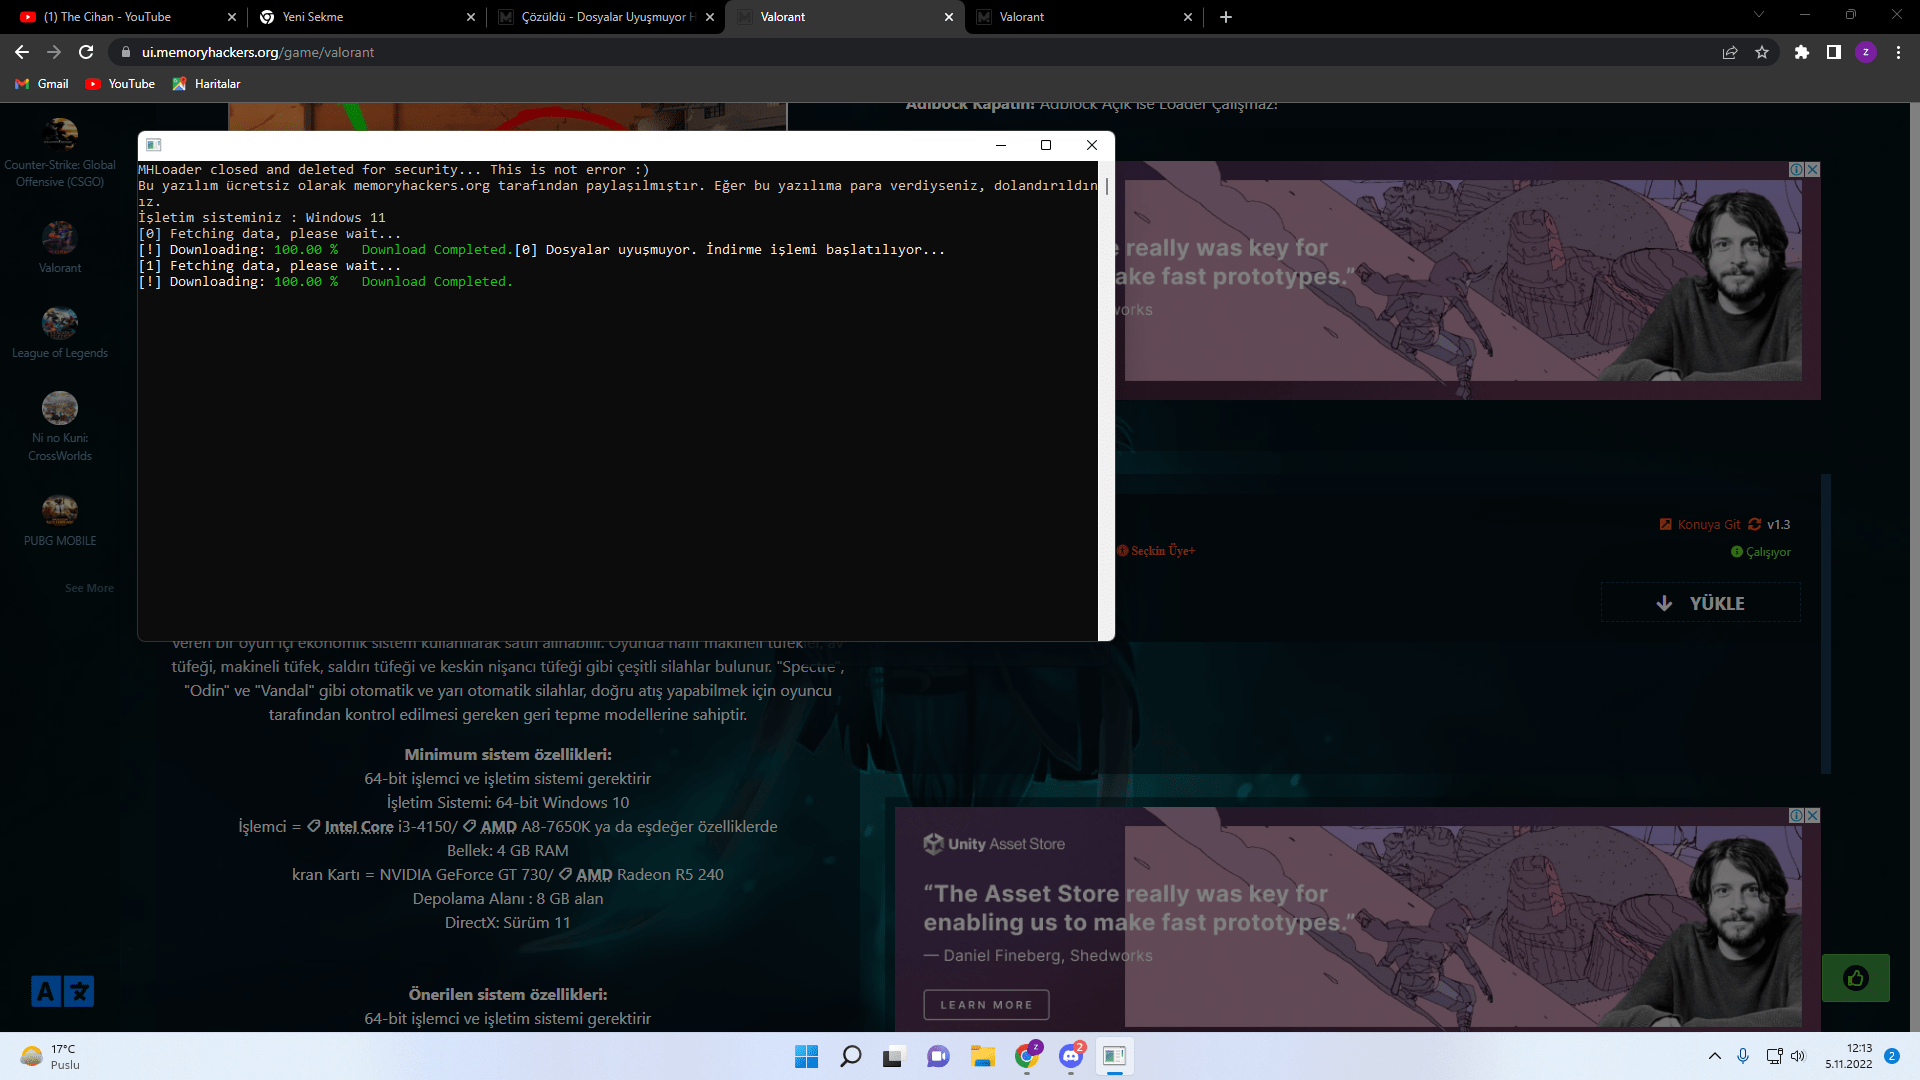
Task: Open the Haritalar bookmark
Action: [x=206, y=84]
